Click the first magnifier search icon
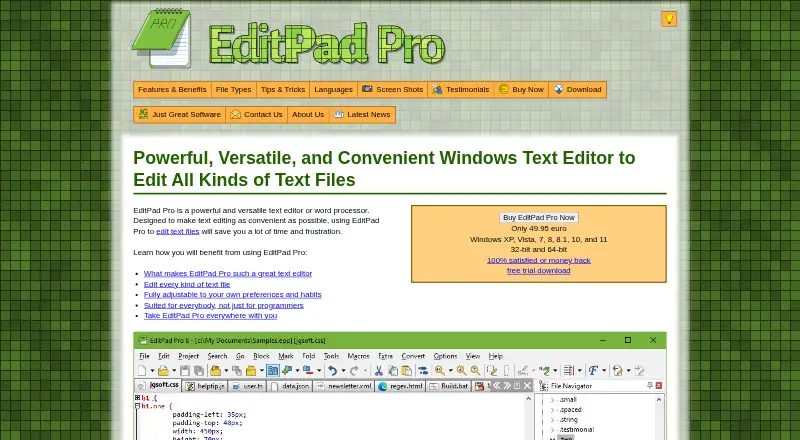This screenshot has height=440, width=800. 440,371
